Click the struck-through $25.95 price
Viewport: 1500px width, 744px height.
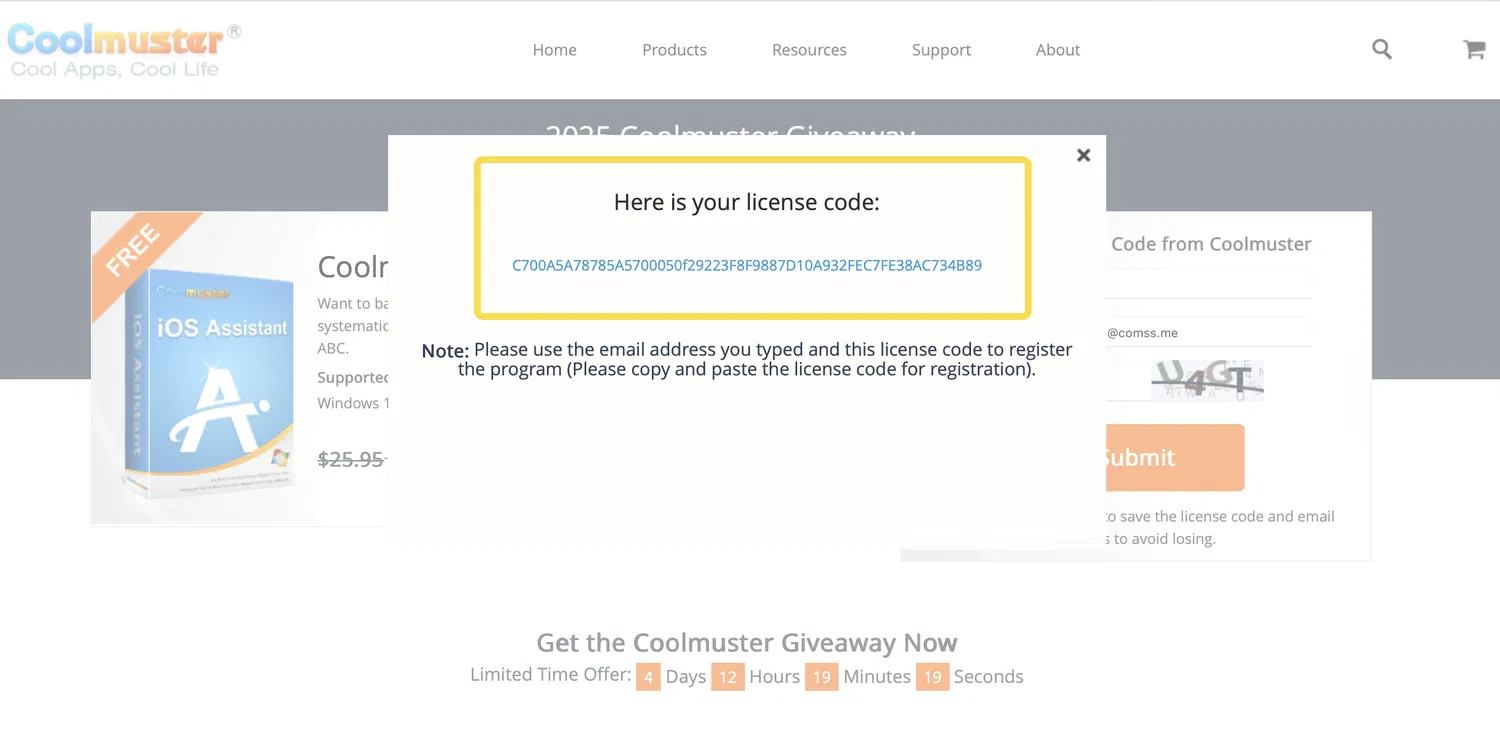tap(351, 459)
